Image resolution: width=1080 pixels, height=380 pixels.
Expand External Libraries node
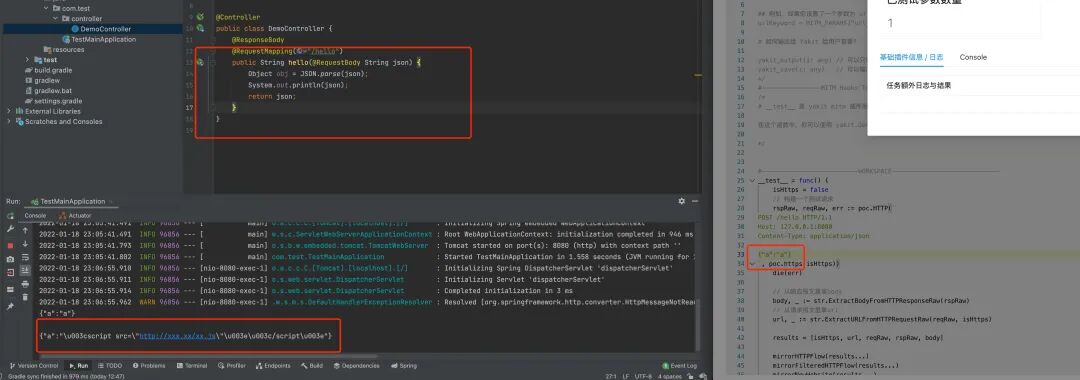pos(9,111)
